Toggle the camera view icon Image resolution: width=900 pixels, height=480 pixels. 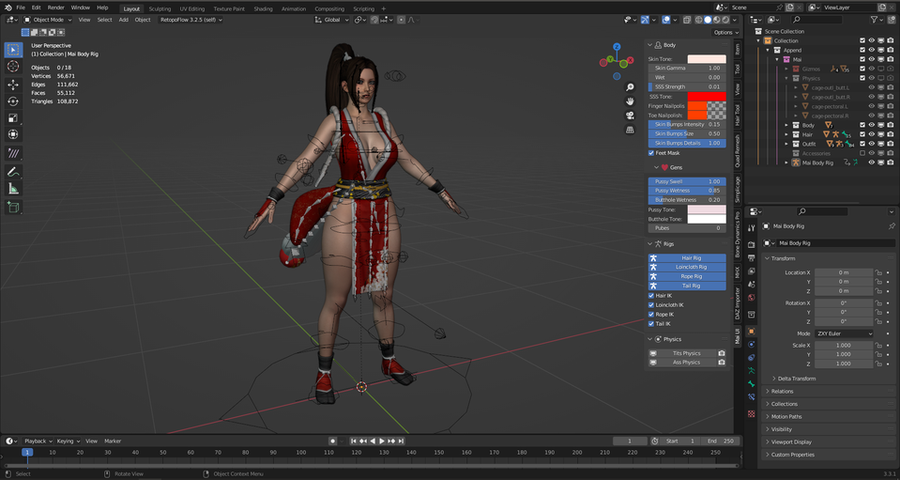click(x=630, y=115)
